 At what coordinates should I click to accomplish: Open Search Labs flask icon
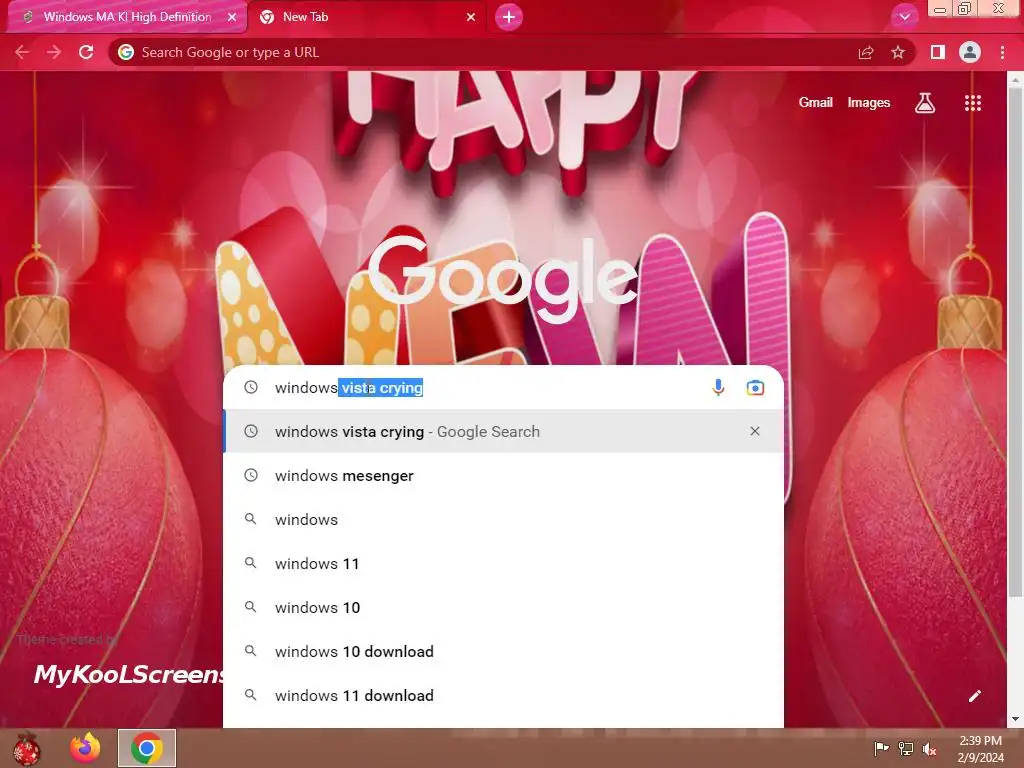[925, 103]
